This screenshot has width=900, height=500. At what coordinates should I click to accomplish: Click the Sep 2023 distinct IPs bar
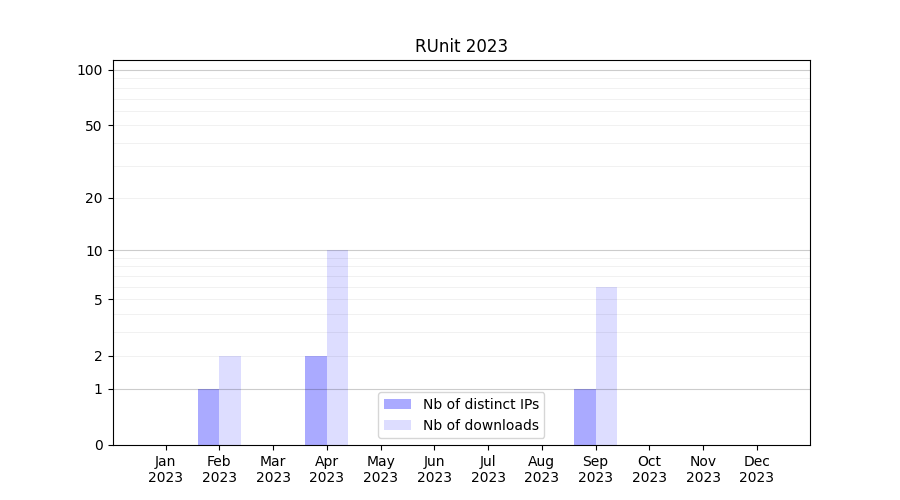585,417
